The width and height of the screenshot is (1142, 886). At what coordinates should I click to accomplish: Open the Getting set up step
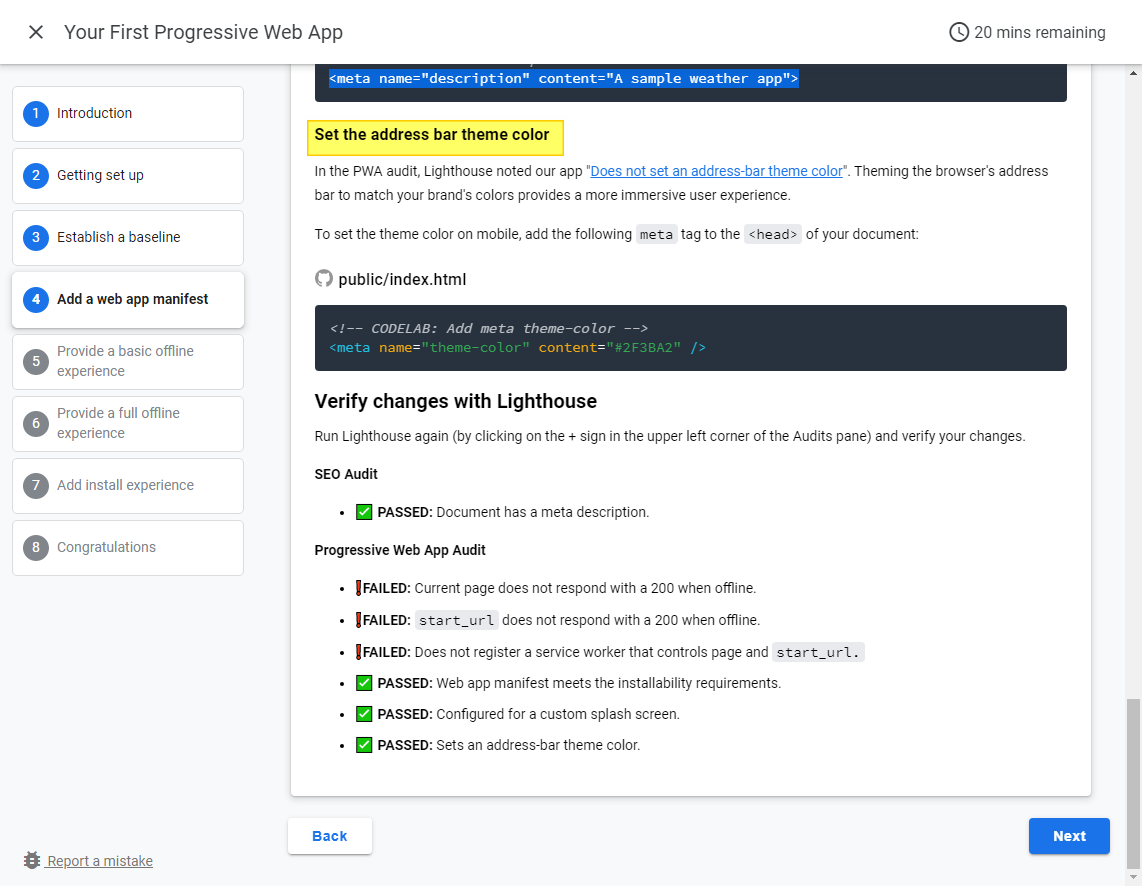pyautogui.click(x=128, y=175)
